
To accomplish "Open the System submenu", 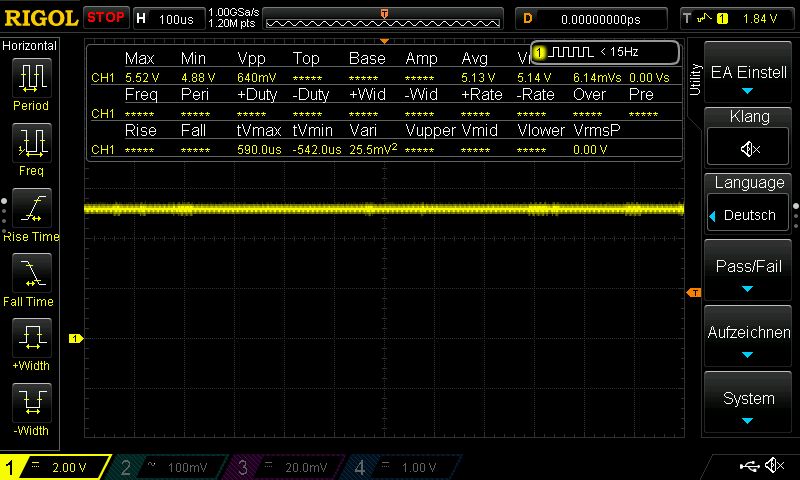I will 748,403.
